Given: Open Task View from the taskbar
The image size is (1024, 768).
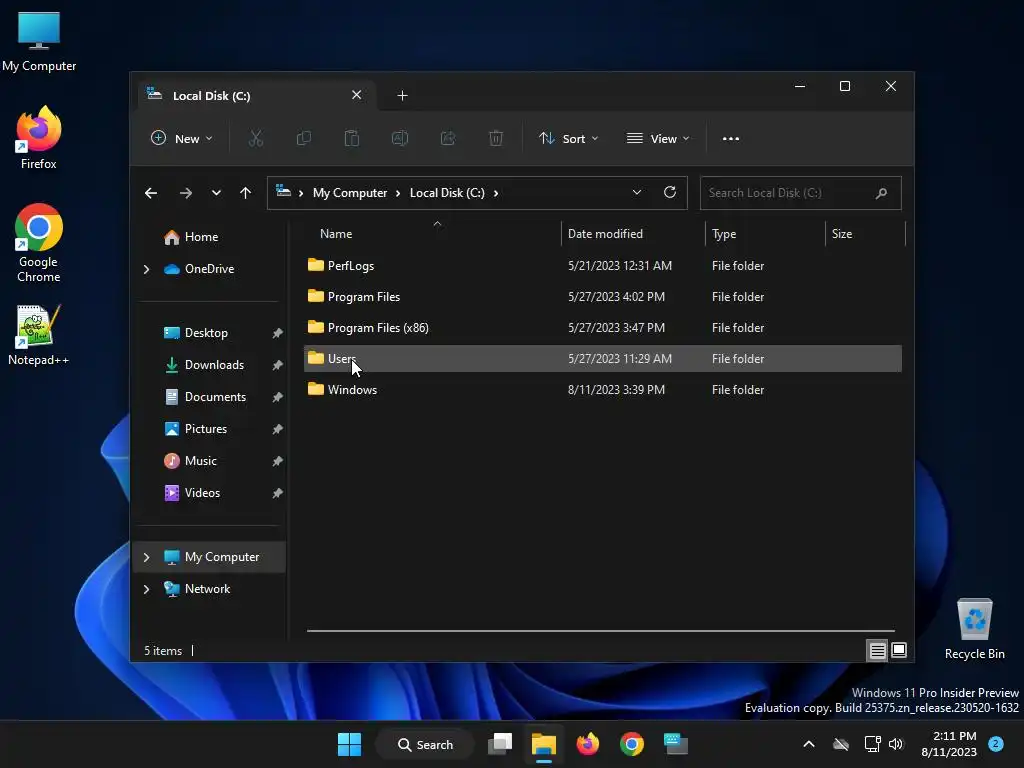Looking at the screenshot, I should coord(500,744).
